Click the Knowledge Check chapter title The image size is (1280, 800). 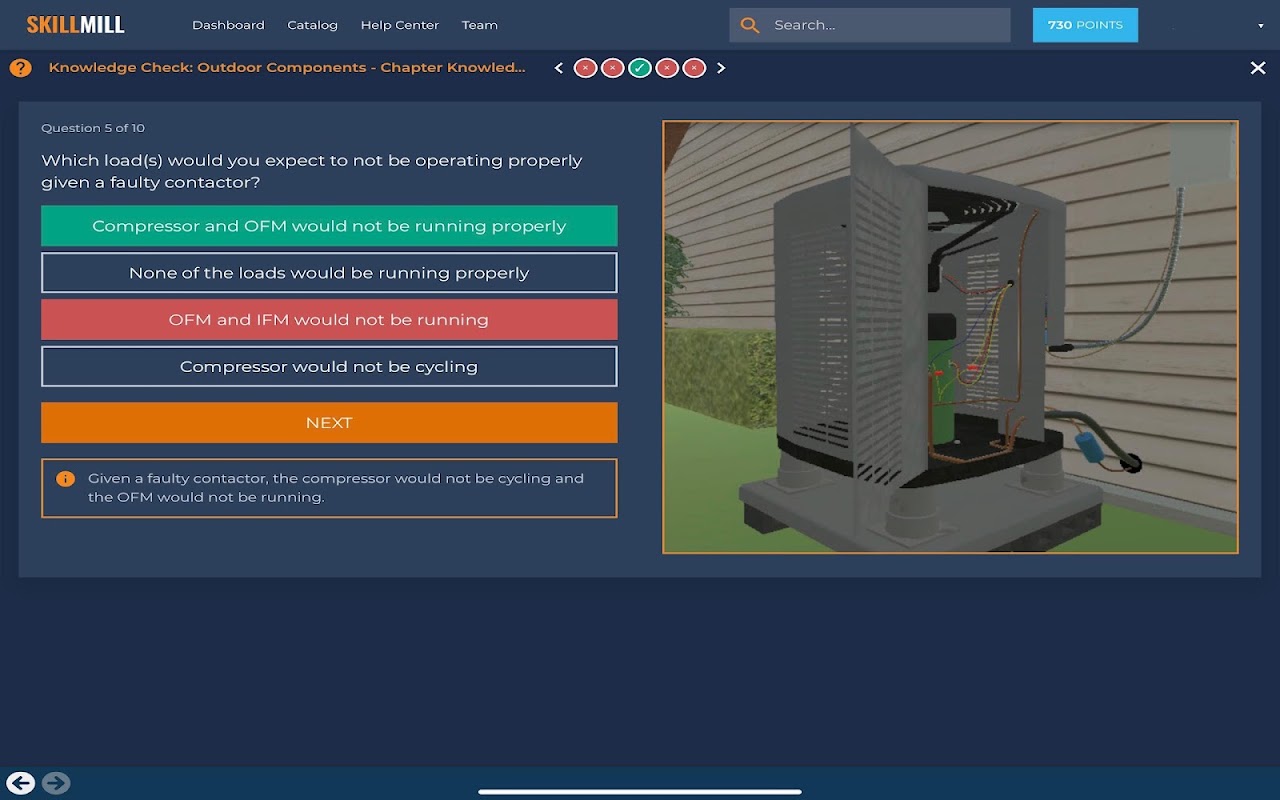tap(287, 67)
